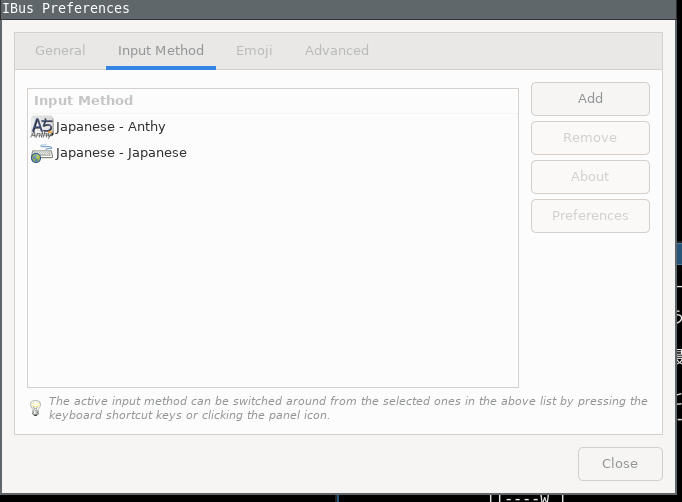Image resolution: width=682 pixels, height=502 pixels.
Task: Click the Remove button
Action: pos(590,138)
